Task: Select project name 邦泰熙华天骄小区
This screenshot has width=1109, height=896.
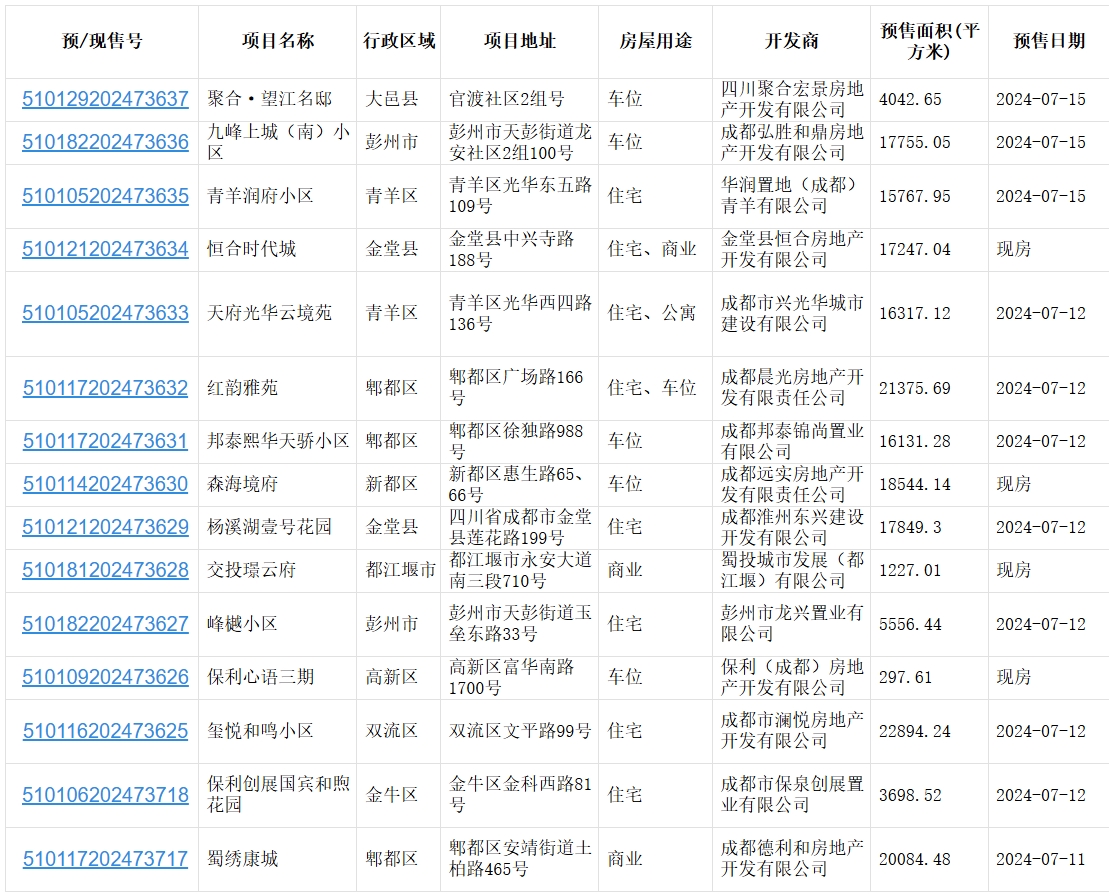Action: tap(278, 441)
